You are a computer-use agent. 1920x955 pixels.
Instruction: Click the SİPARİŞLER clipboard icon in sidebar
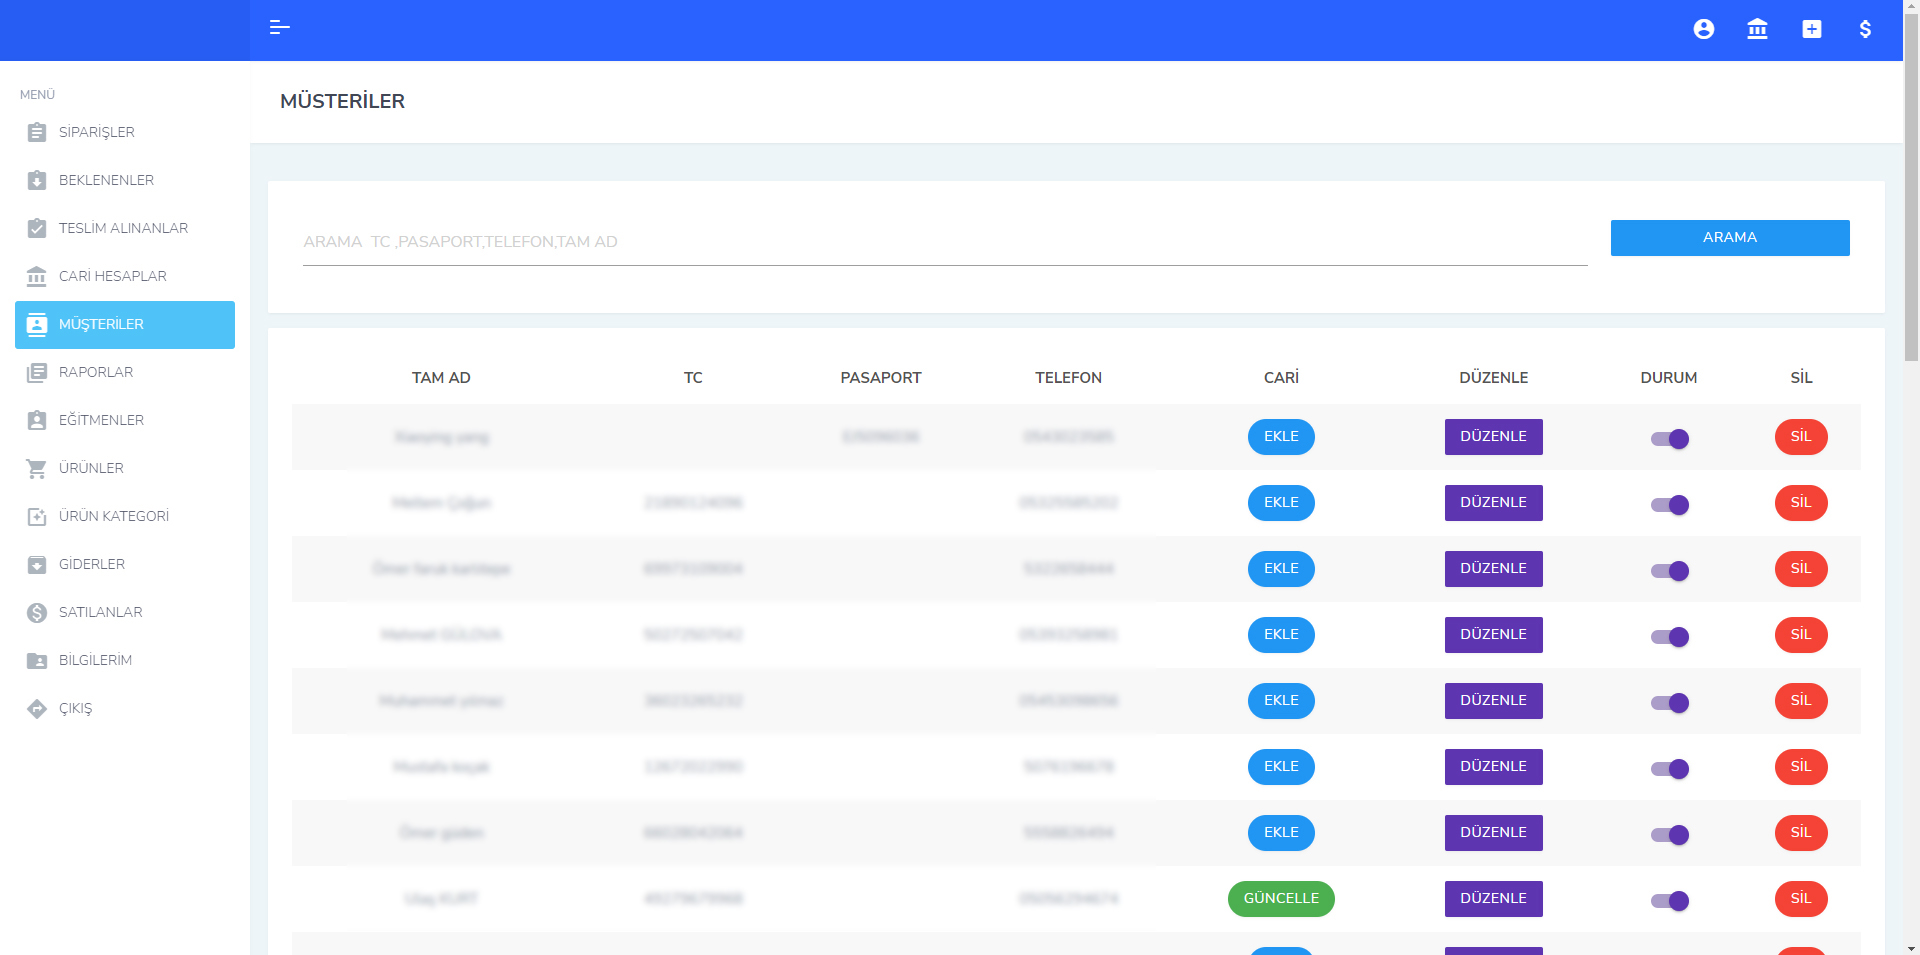point(37,132)
